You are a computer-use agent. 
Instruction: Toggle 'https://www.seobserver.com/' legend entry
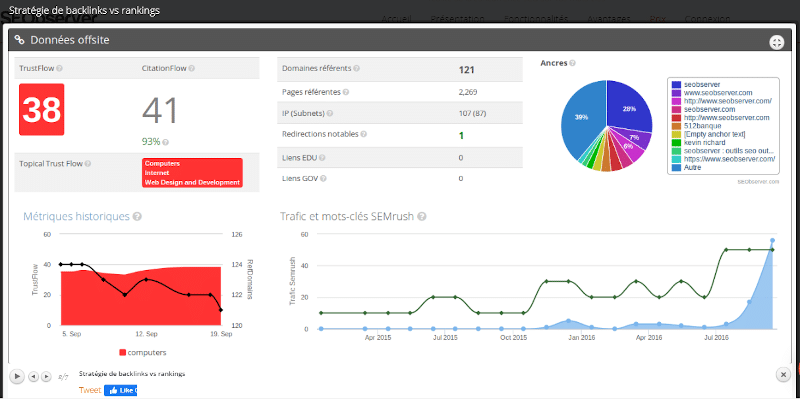[x=724, y=159]
